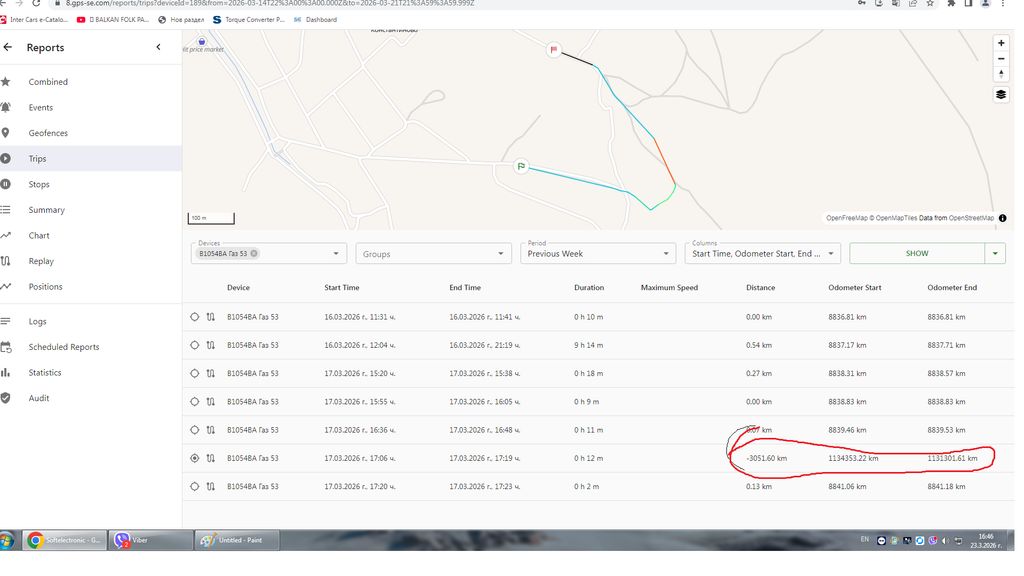The height and width of the screenshot is (576, 1024).
Task: Click the Audit shield icon
Action: pos(6,398)
